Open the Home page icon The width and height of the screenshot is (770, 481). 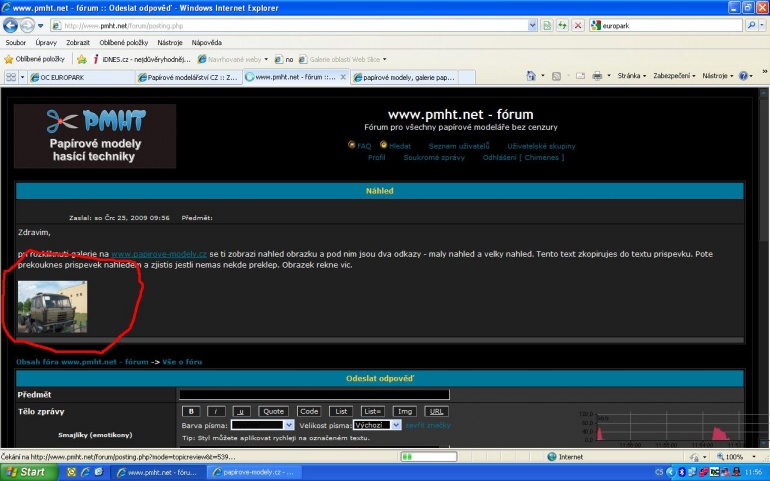pyautogui.click(x=531, y=76)
